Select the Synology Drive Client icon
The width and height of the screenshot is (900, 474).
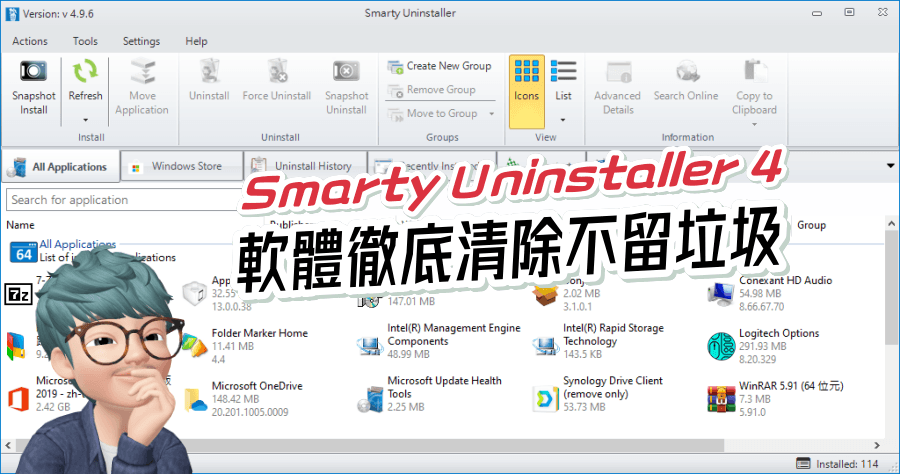[545, 399]
